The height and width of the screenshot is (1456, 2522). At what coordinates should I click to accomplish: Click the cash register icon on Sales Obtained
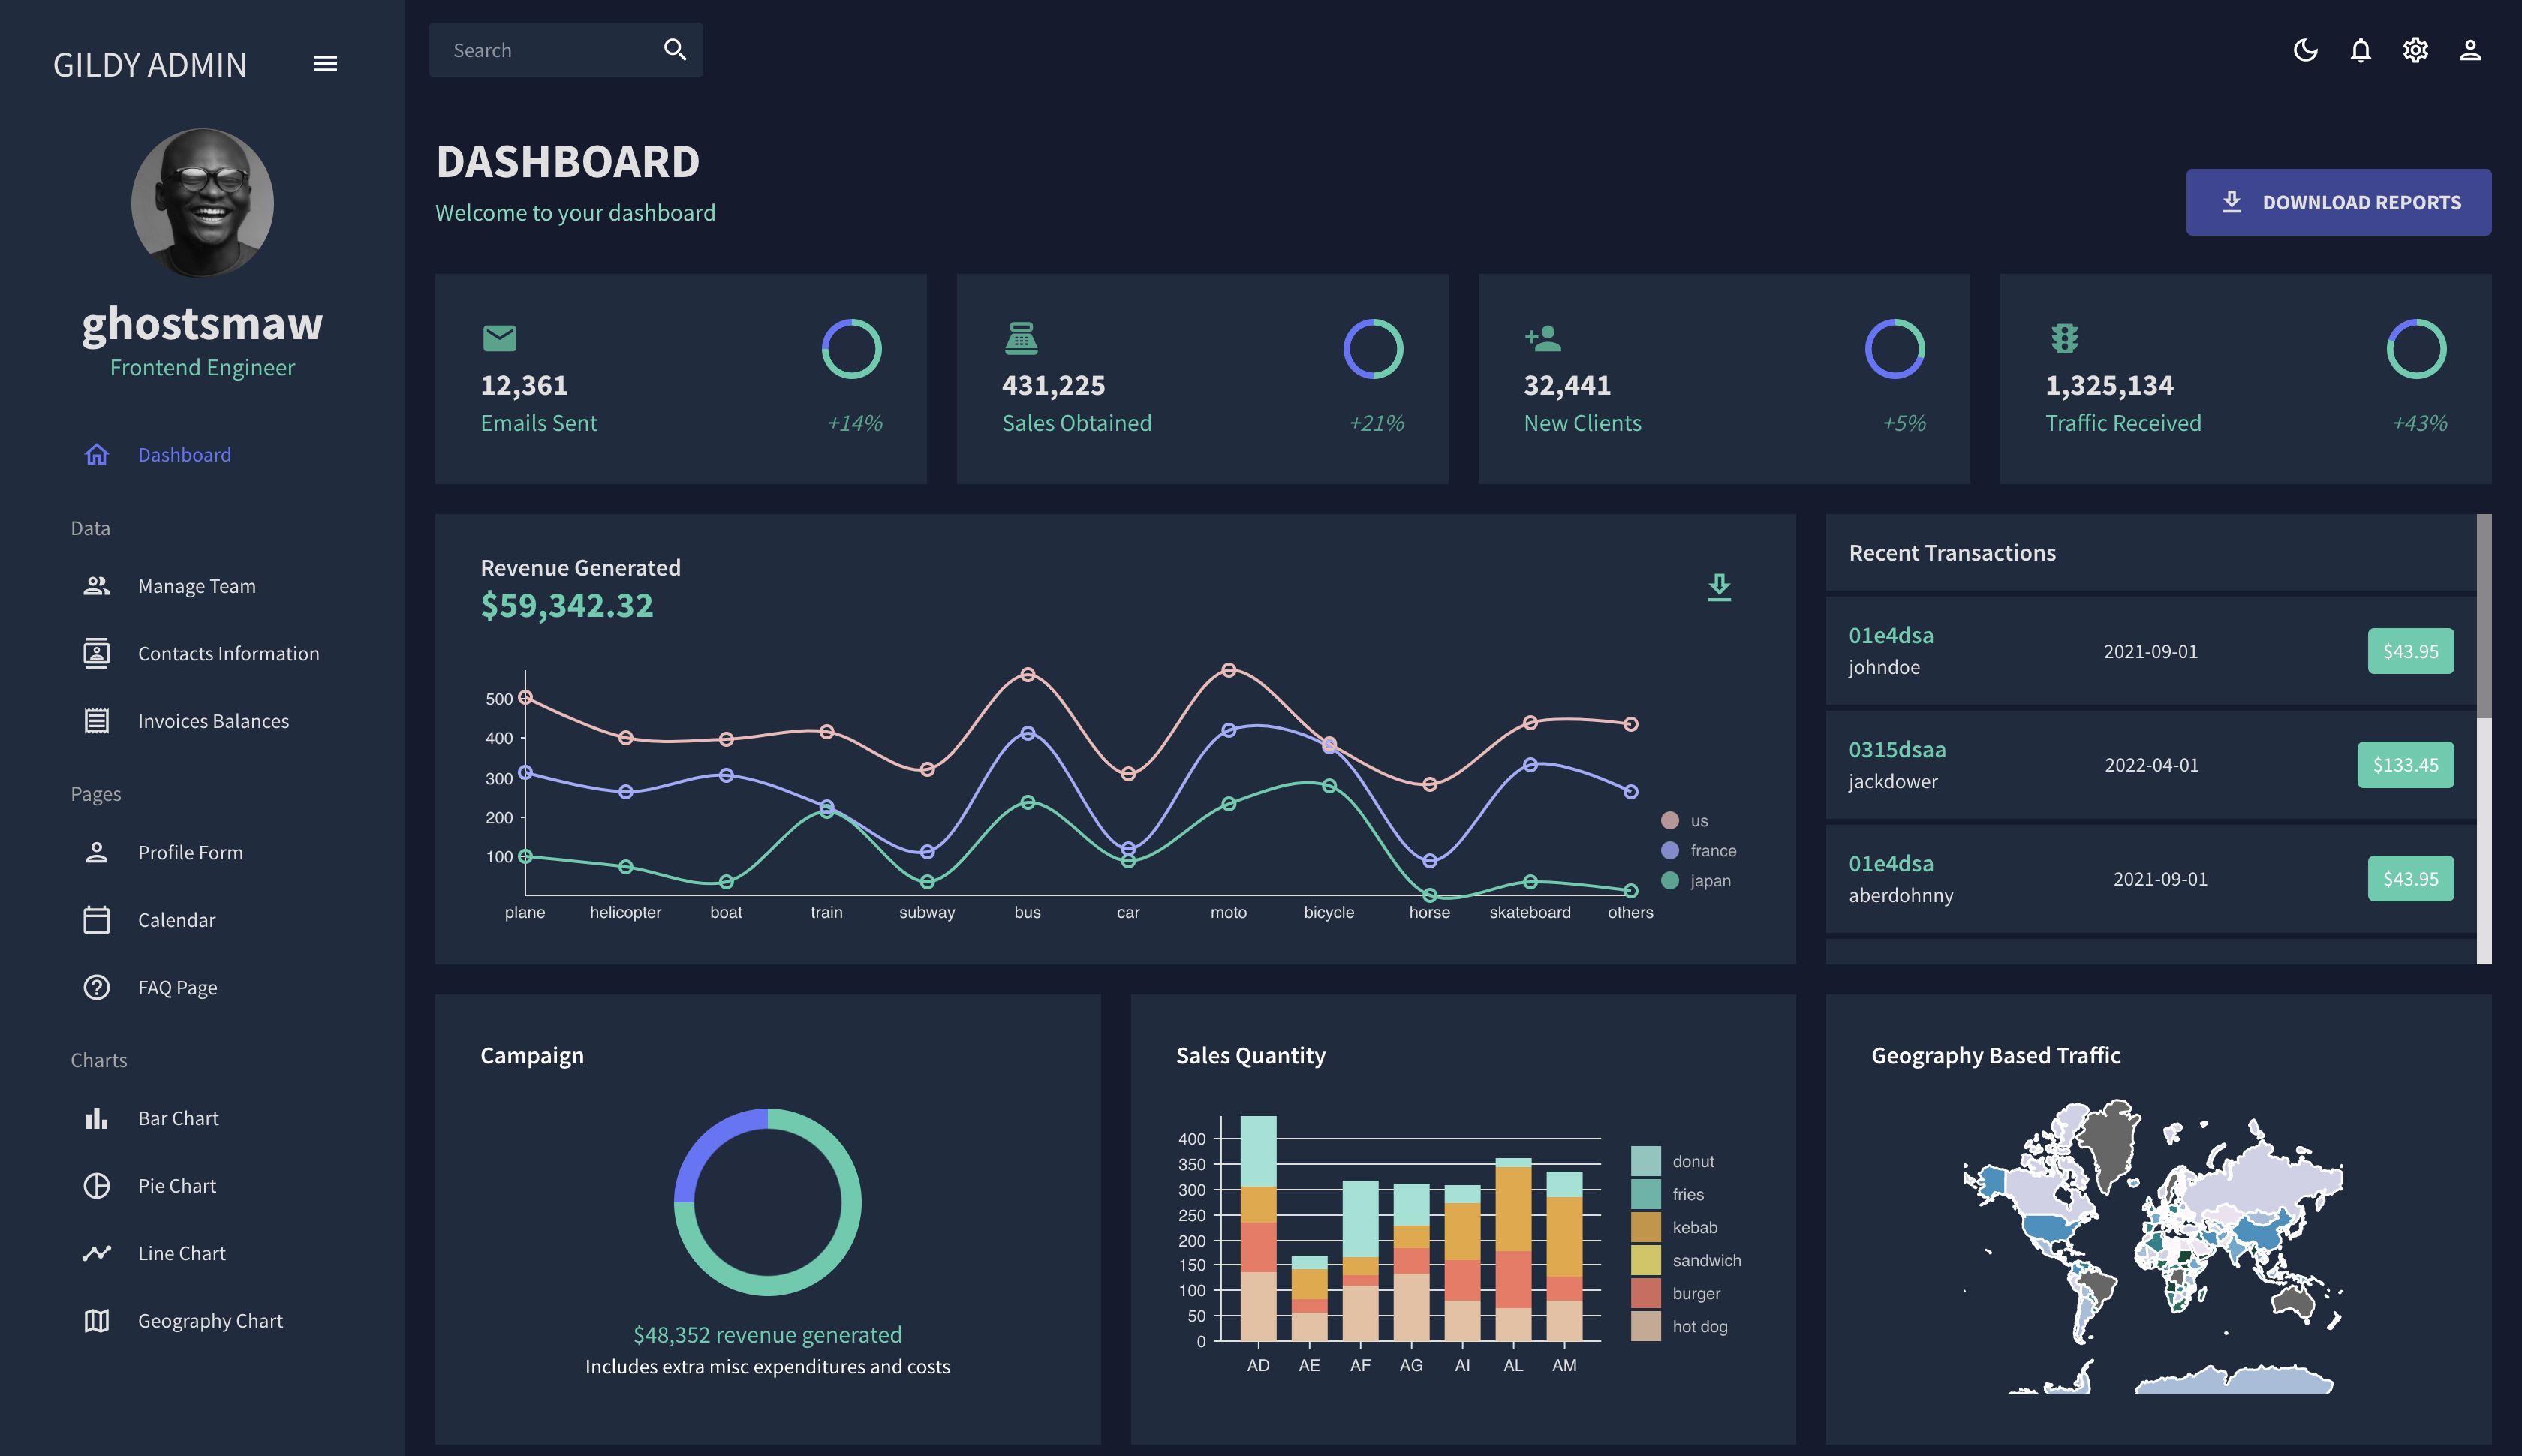[x=1021, y=338]
